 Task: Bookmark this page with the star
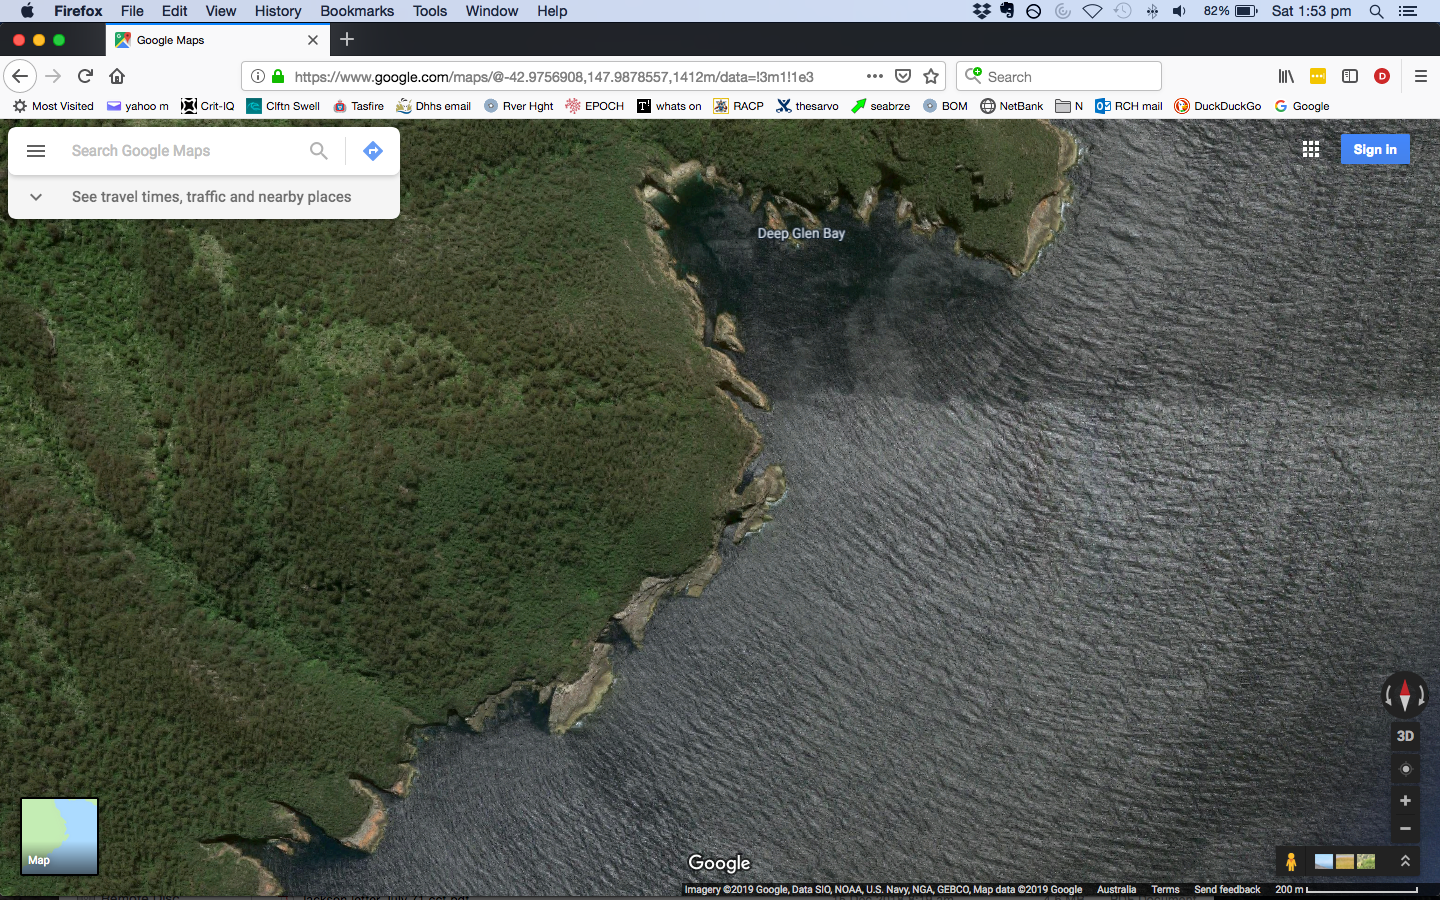coord(931,77)
